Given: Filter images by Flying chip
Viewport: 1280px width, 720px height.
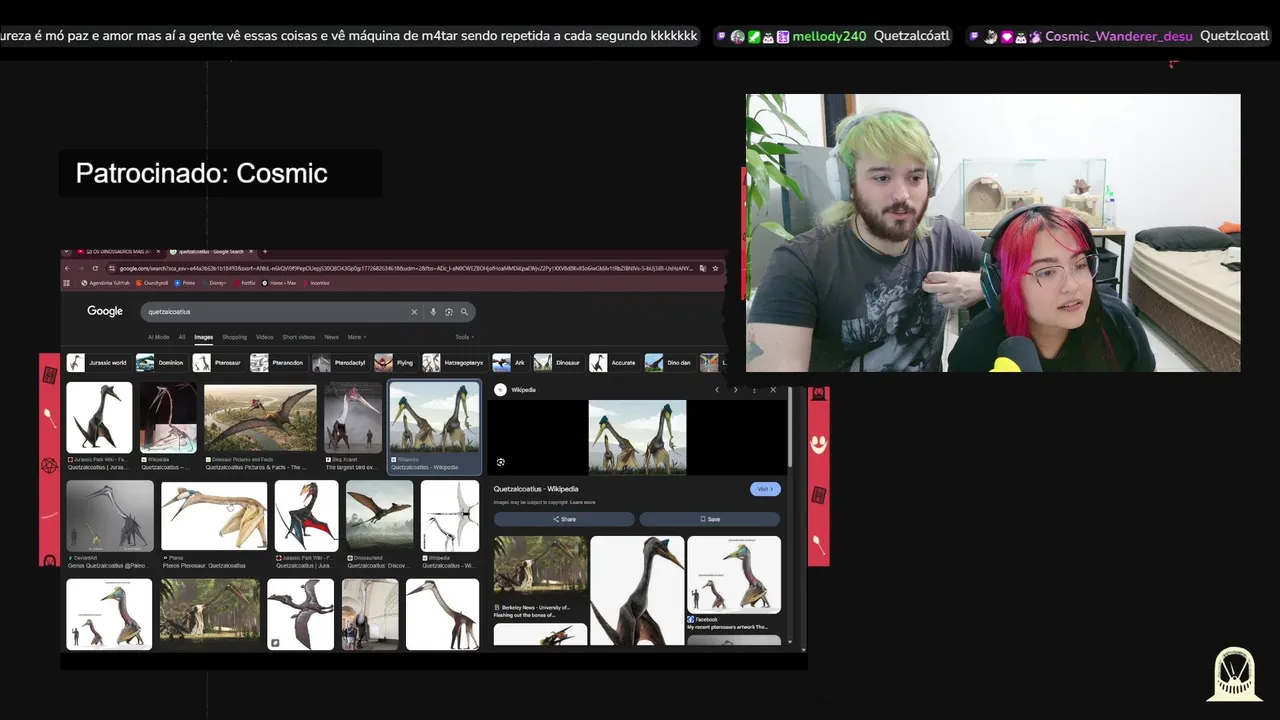Looking at the screenshot, I should pos(395,363).
